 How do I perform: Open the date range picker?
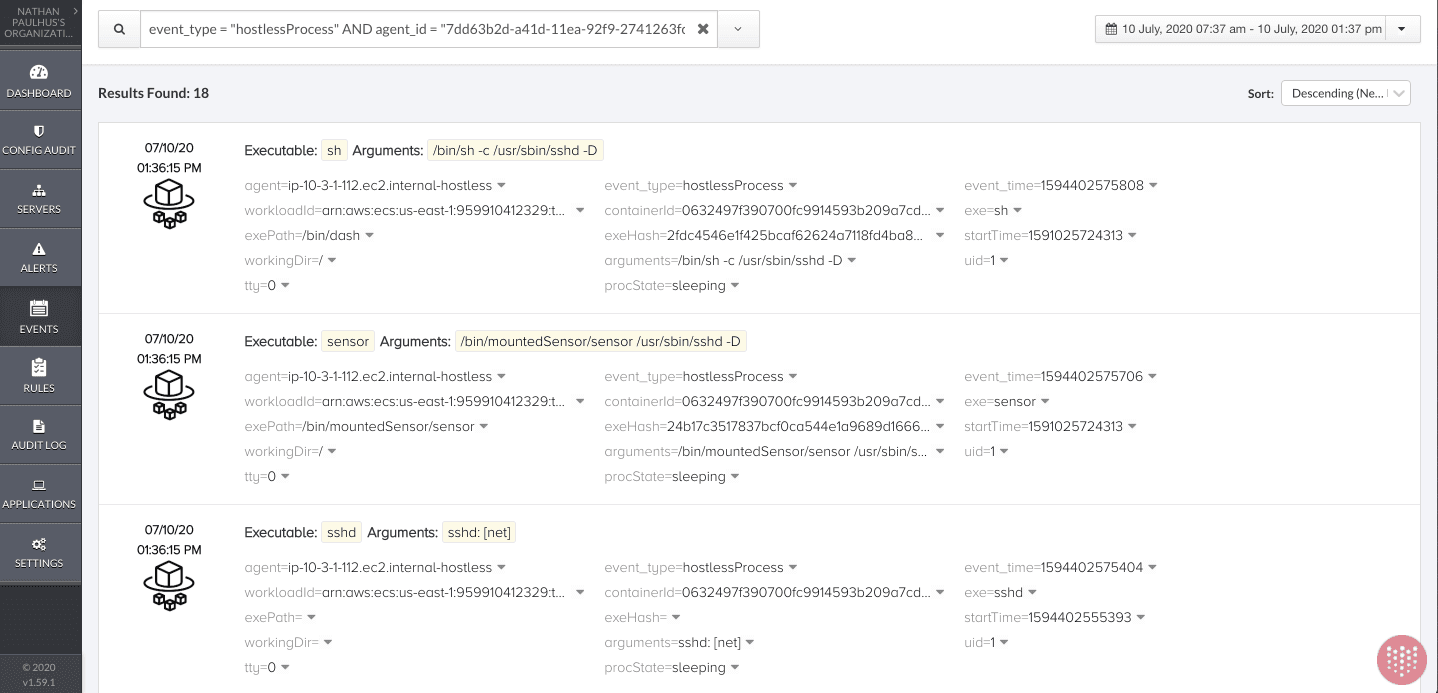click(x=1257, y=30)
